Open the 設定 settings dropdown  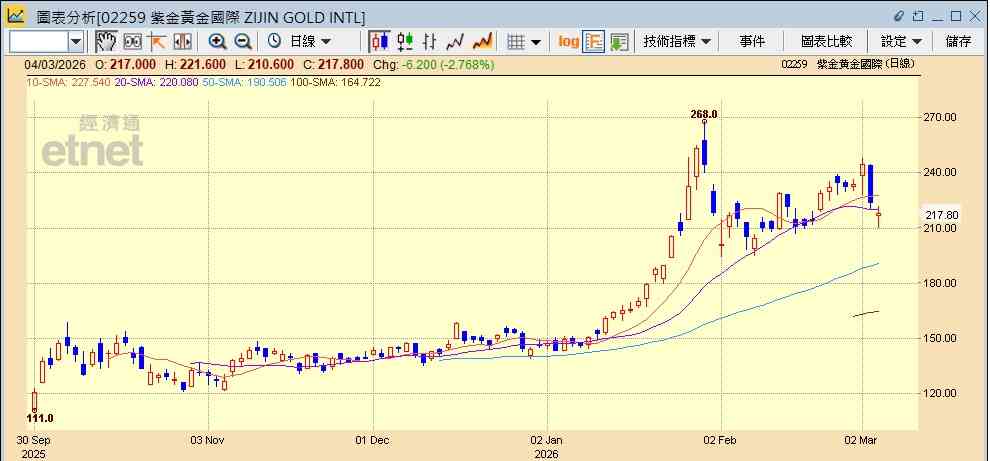click(x=901, y=42)
